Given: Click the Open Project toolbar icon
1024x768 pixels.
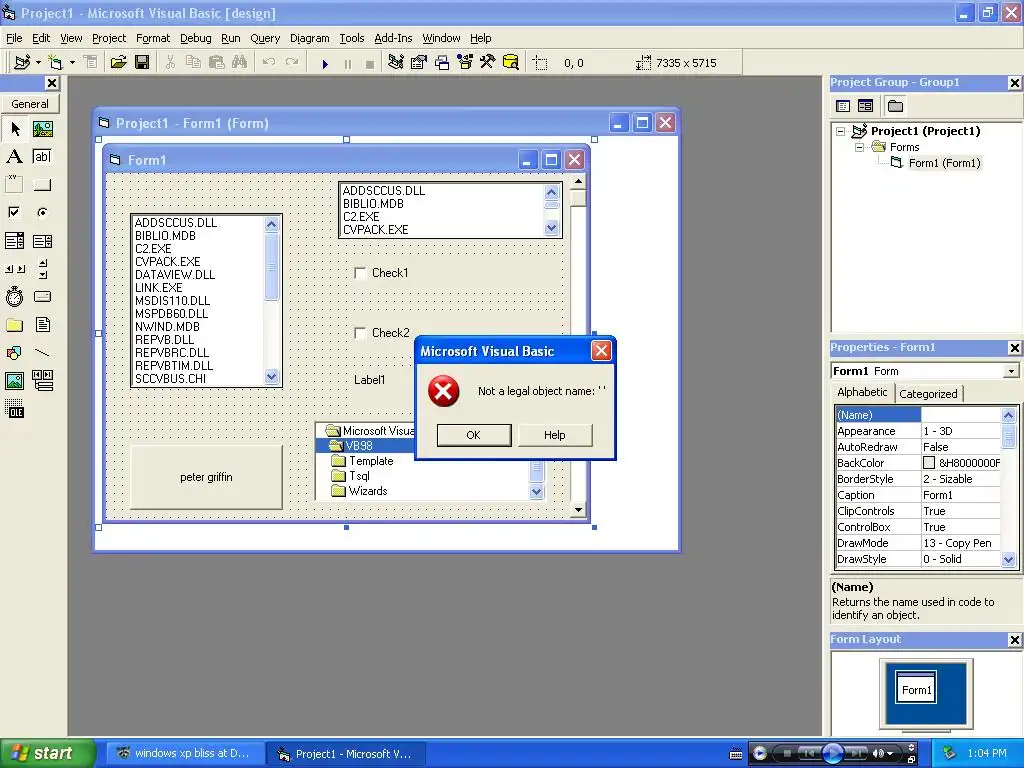Looking at the screenshot, I should click(118, 63).
